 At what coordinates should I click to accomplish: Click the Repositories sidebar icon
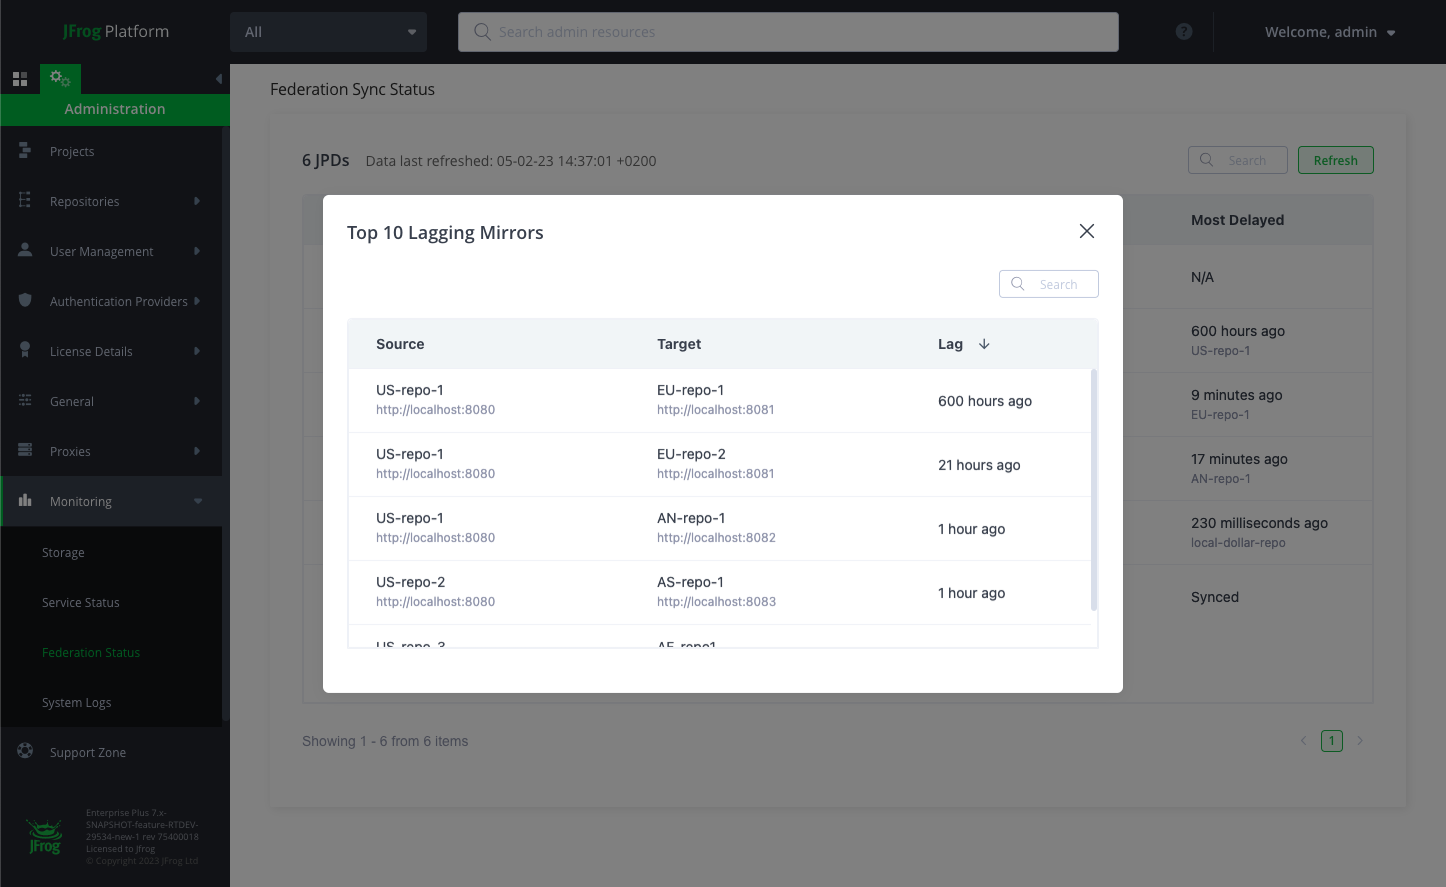click(x=25, y=200)
